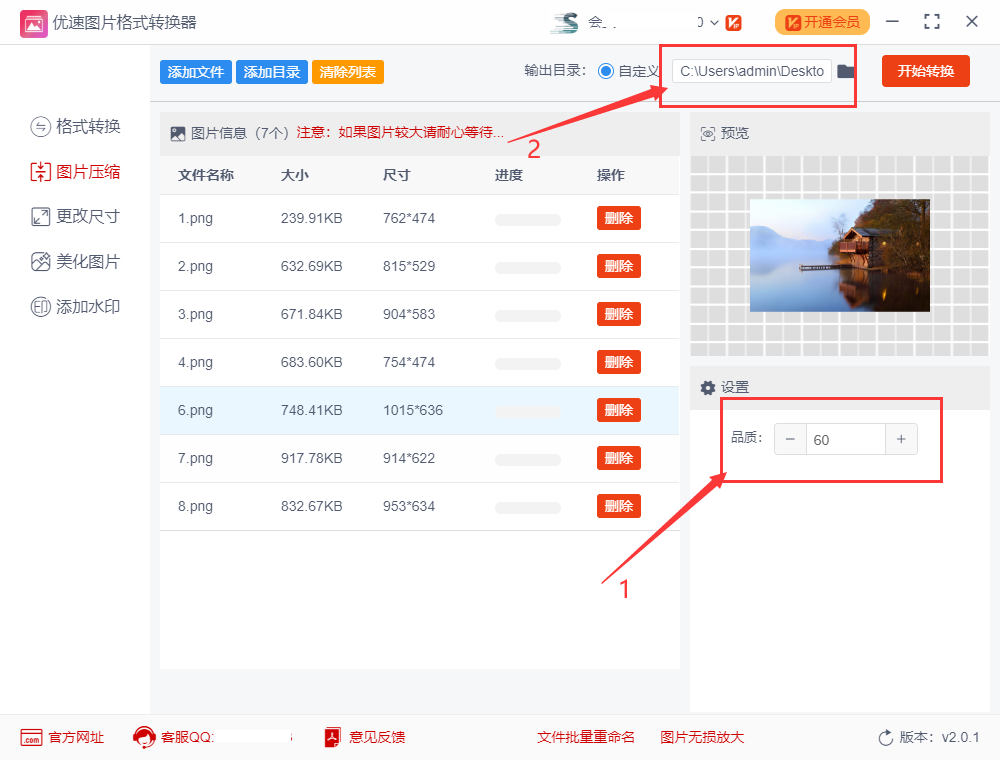Click the preview thumbnail of the lake image

[x=840, y=255]
